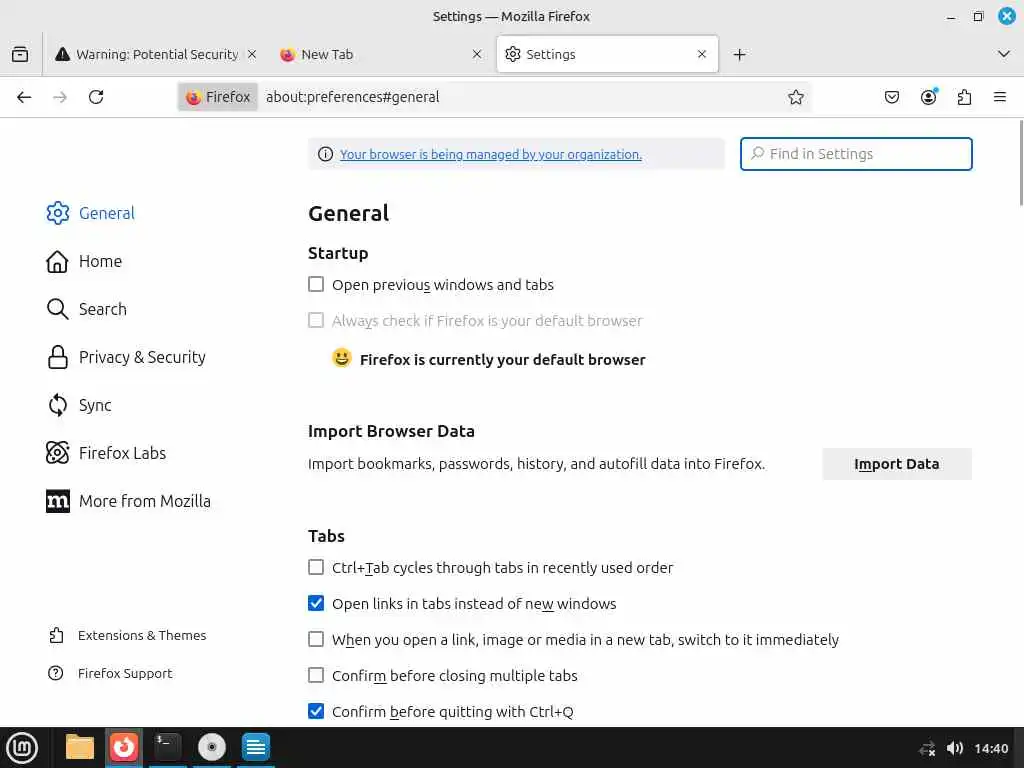Open the Firefox Labs category
The image size is (1024, 768).
(x=122, y=453)
